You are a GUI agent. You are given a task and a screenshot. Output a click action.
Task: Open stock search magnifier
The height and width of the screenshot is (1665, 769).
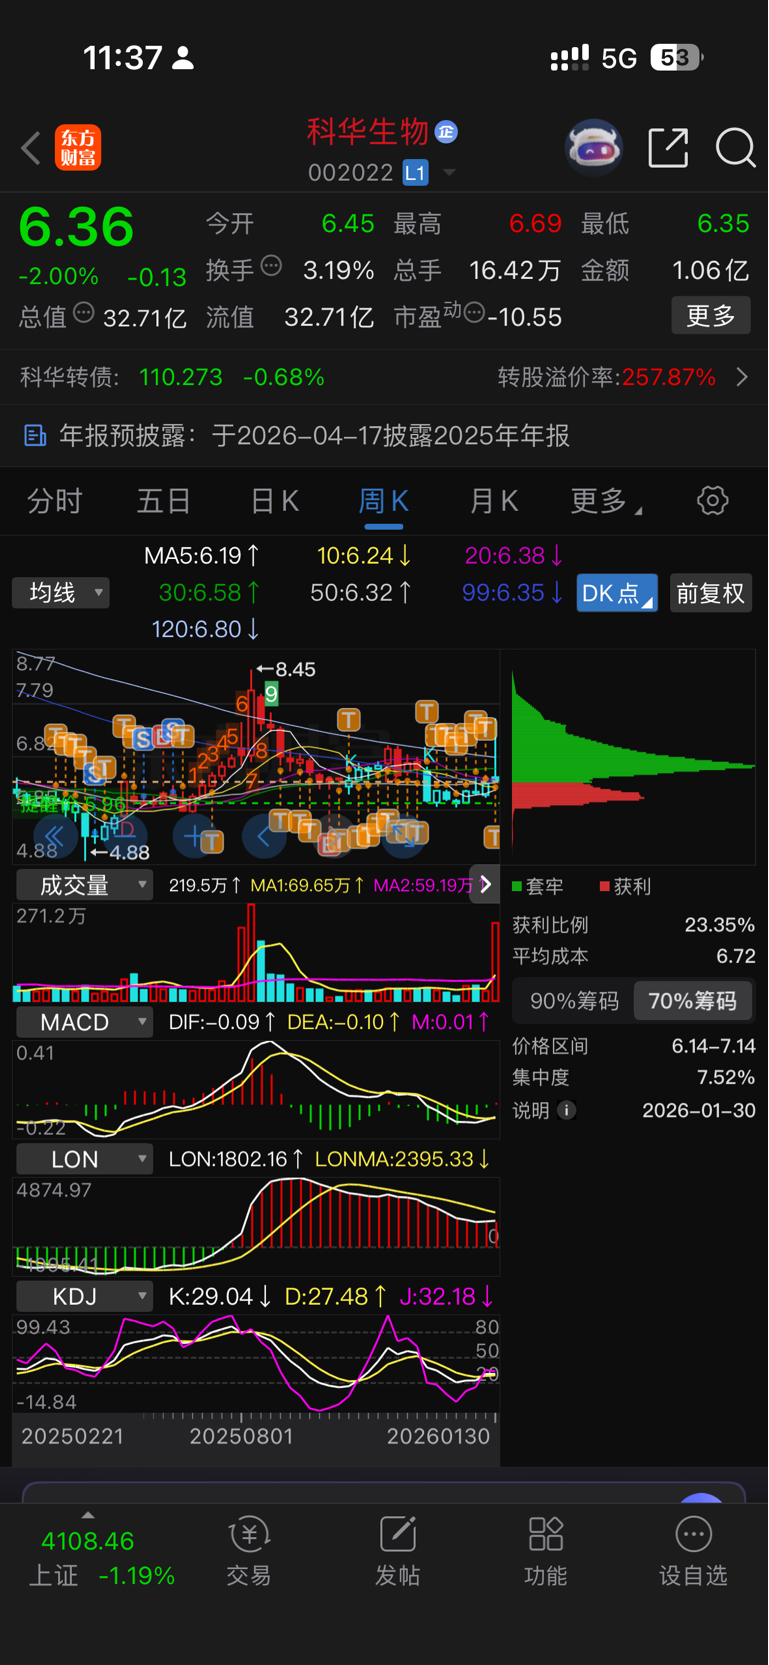(x=735, y=148)
